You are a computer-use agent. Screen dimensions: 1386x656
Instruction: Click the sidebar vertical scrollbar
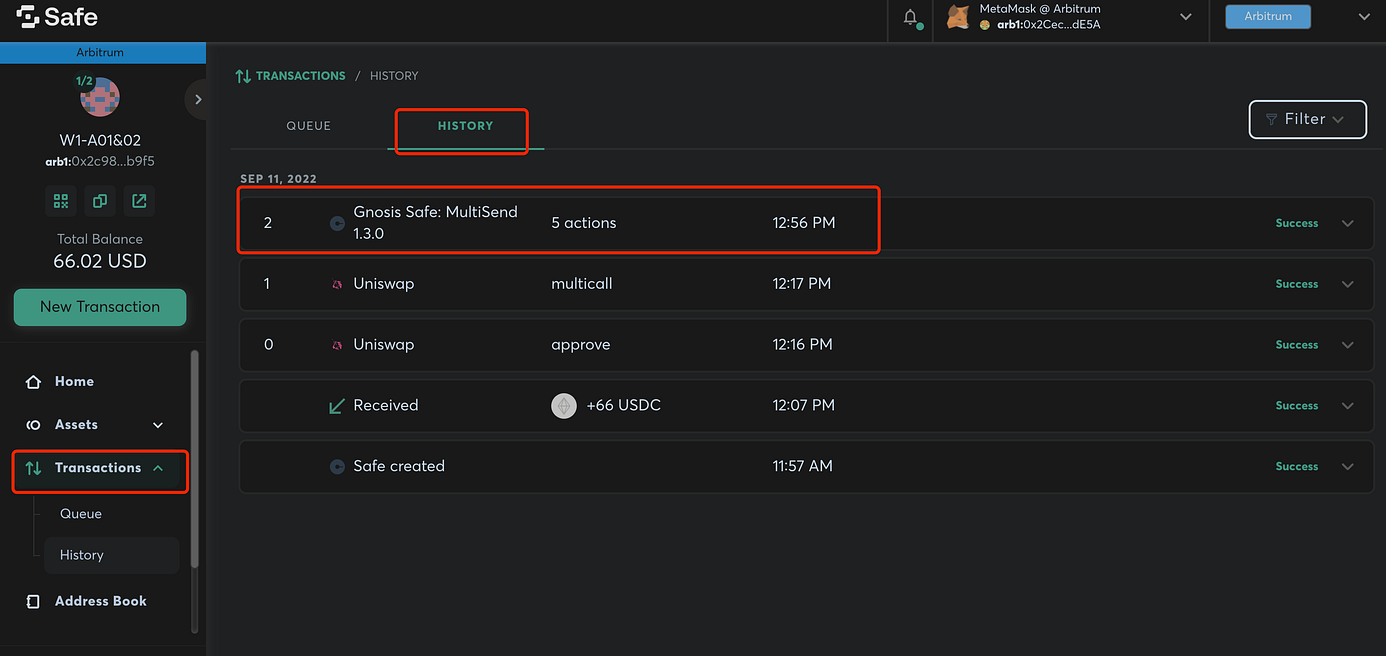click(x=194, y=460)
